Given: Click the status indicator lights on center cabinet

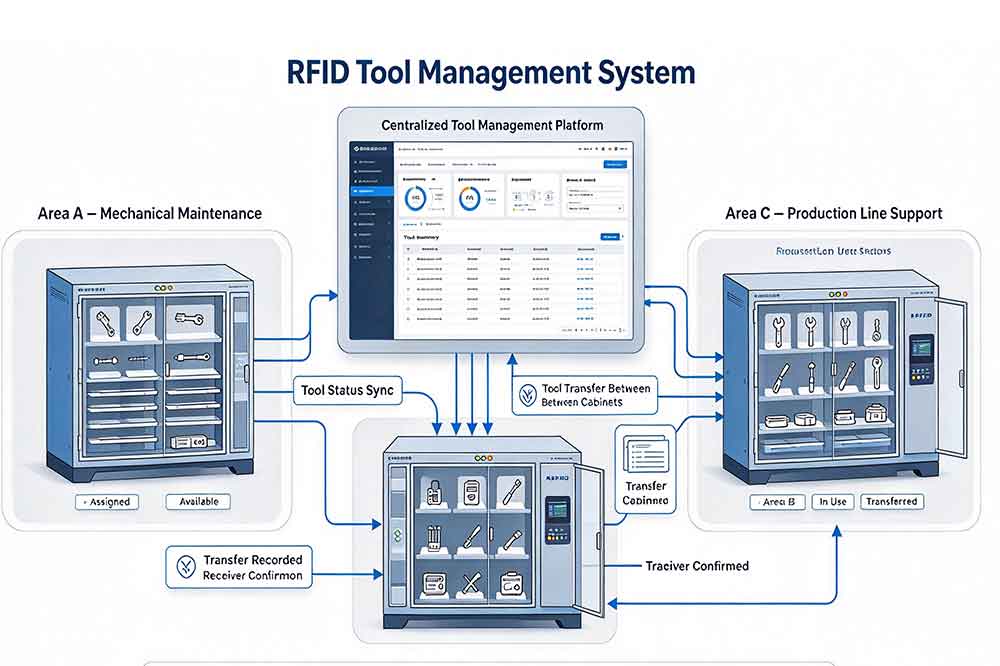Looking at the screenshot, I should (483, 458).
